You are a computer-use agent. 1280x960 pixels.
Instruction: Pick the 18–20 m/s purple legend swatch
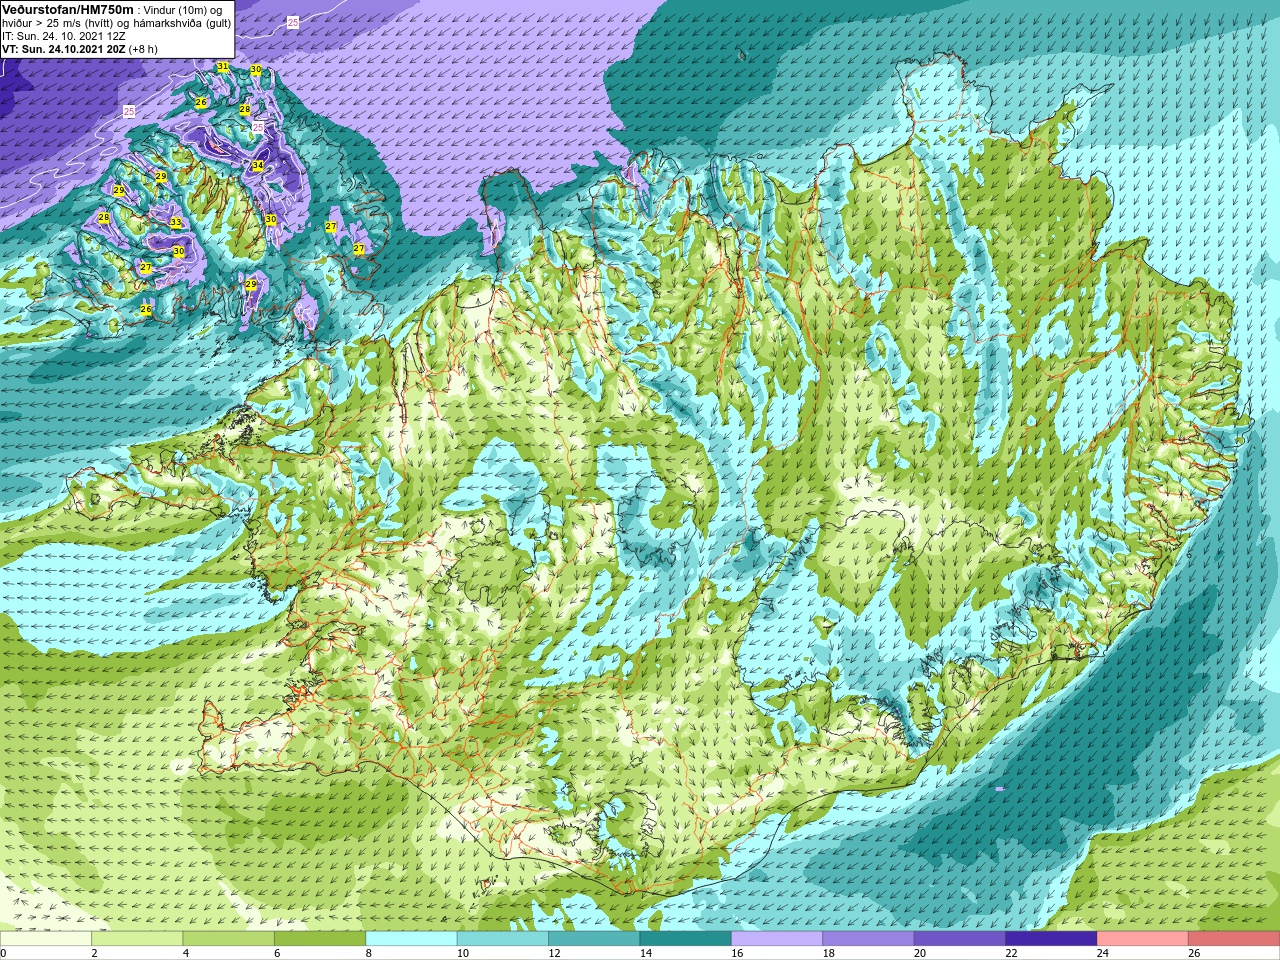click(x=868, y=939)
